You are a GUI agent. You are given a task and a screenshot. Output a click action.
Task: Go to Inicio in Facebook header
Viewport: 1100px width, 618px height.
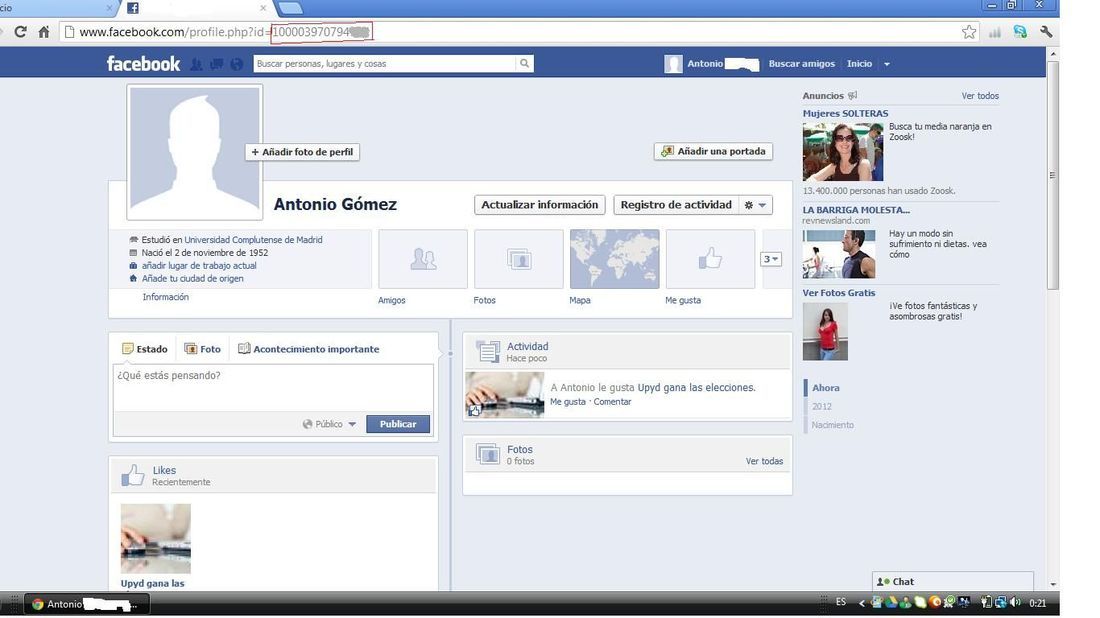coord(859,63)
